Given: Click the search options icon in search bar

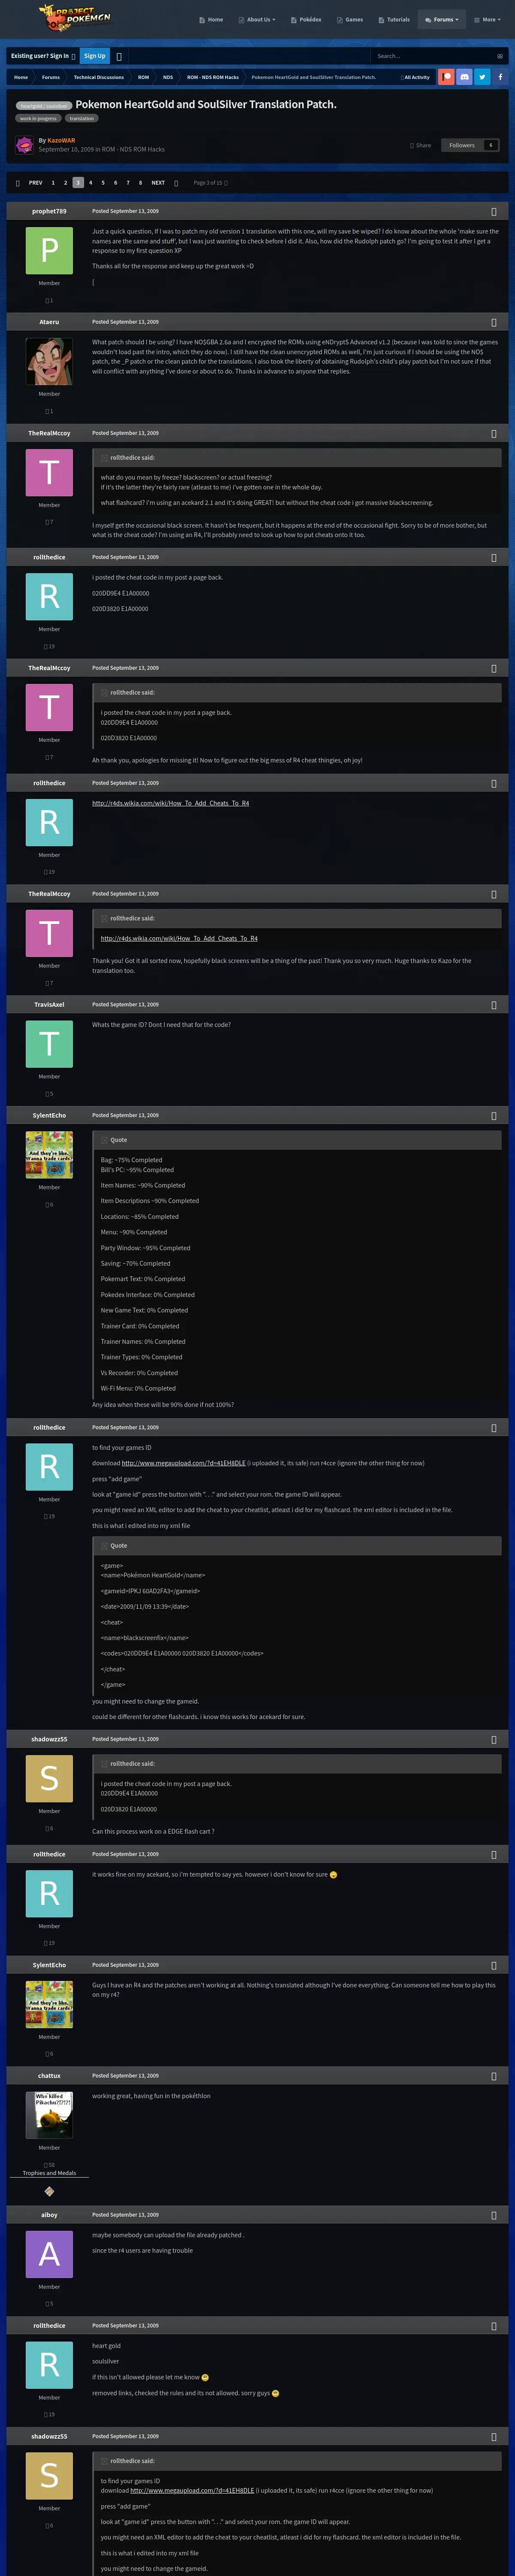Looking at the screenshot, I should [x=500, y=56].
